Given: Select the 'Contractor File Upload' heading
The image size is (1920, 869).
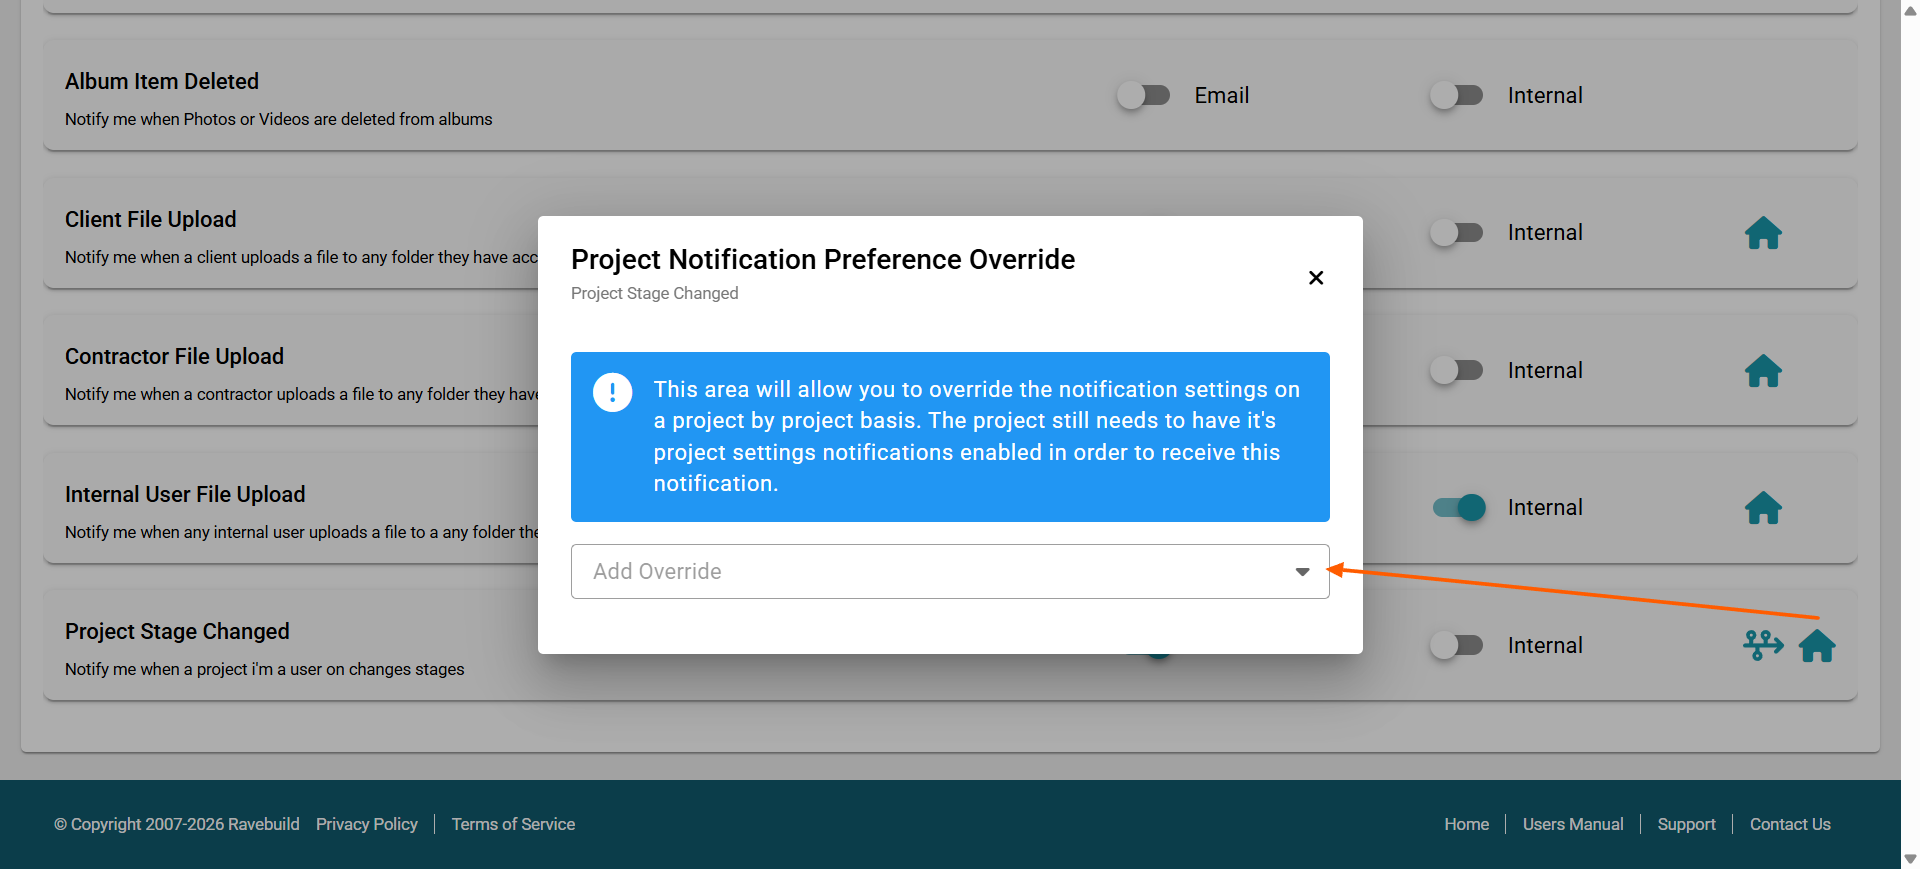Looking at the screenshot, I should (175, 356).
